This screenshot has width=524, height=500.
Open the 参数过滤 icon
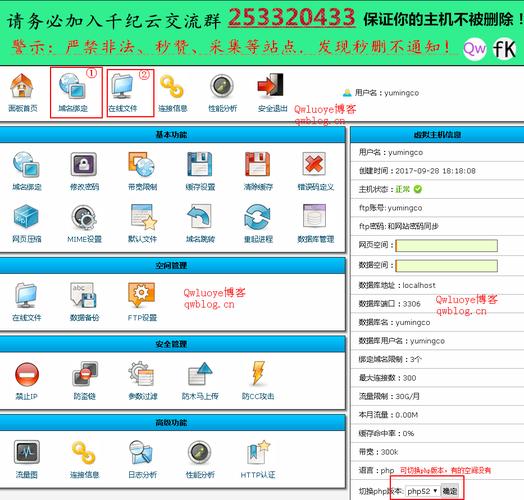141,374
